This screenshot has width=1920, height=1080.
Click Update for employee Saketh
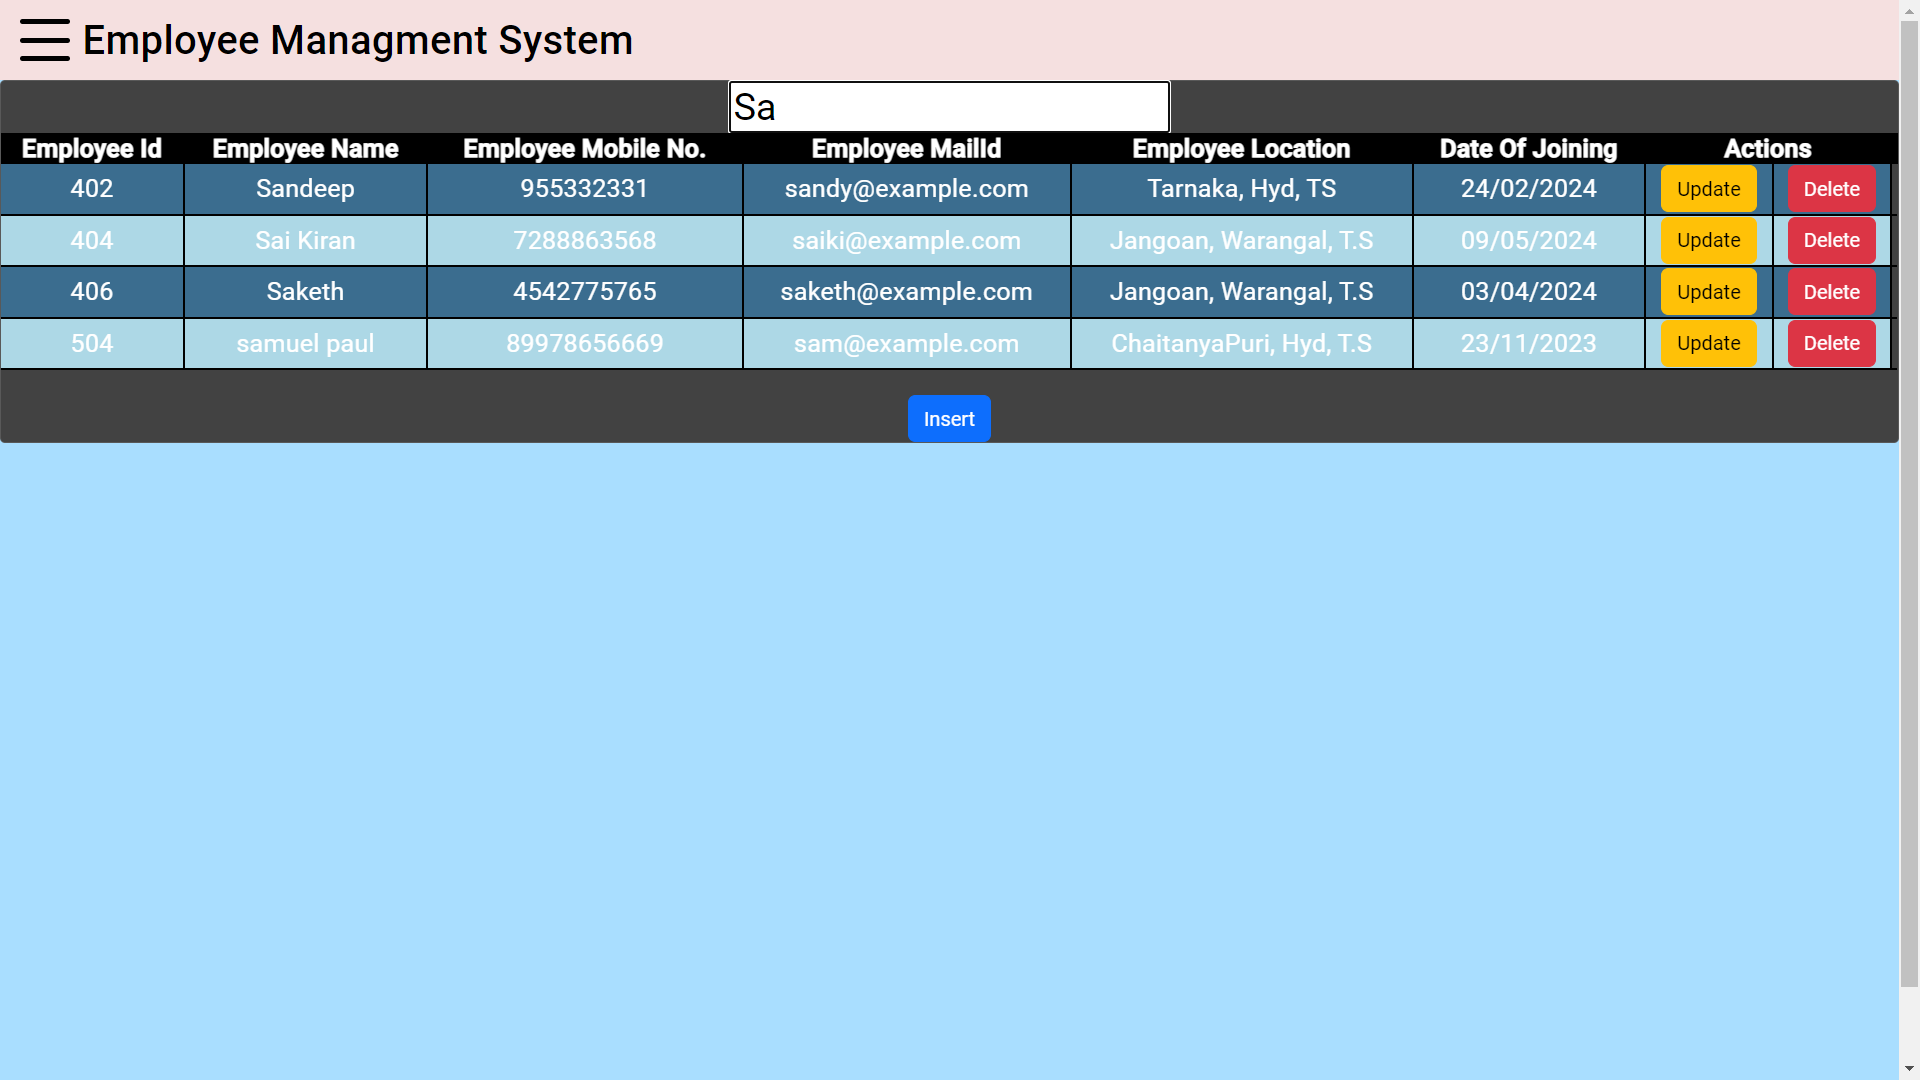(x=1708, y=292)
